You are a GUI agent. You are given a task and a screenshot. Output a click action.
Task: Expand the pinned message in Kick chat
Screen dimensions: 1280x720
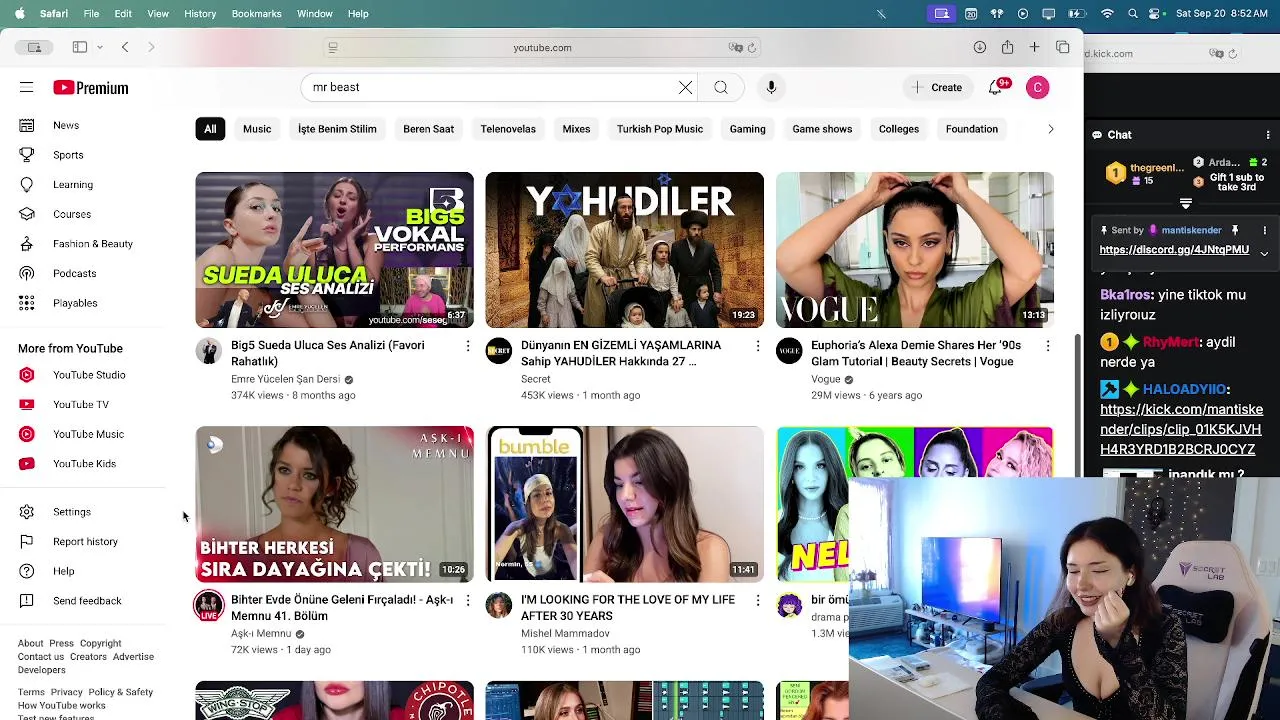(1264, 254)
